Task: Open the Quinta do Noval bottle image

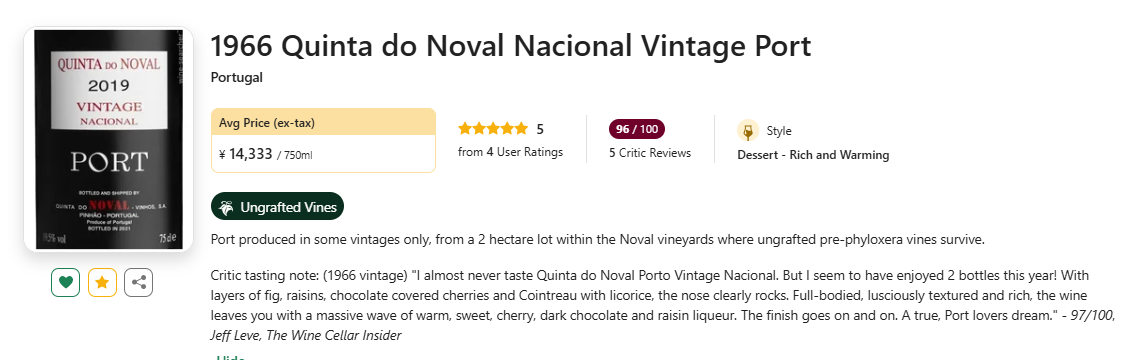Action: [108, 140]
